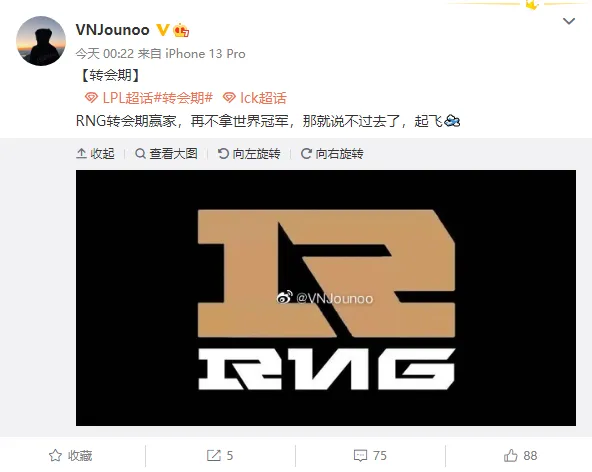Image resolution: width=592 pixels, height=472 pixels.
Task: Open the comments icon showing 75
Action: 370,456
